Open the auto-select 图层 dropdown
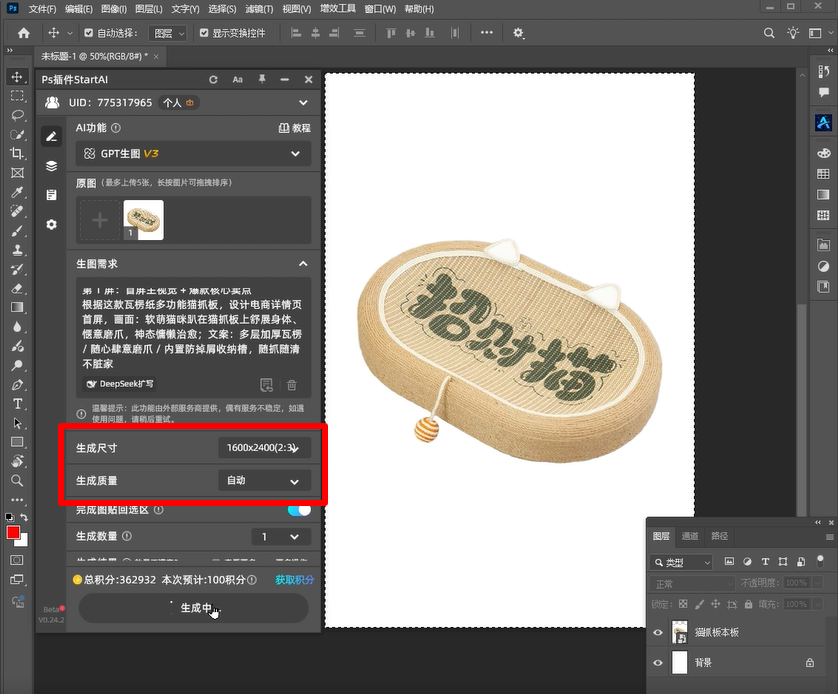The image size is (838, 694). tap(168, 33)
